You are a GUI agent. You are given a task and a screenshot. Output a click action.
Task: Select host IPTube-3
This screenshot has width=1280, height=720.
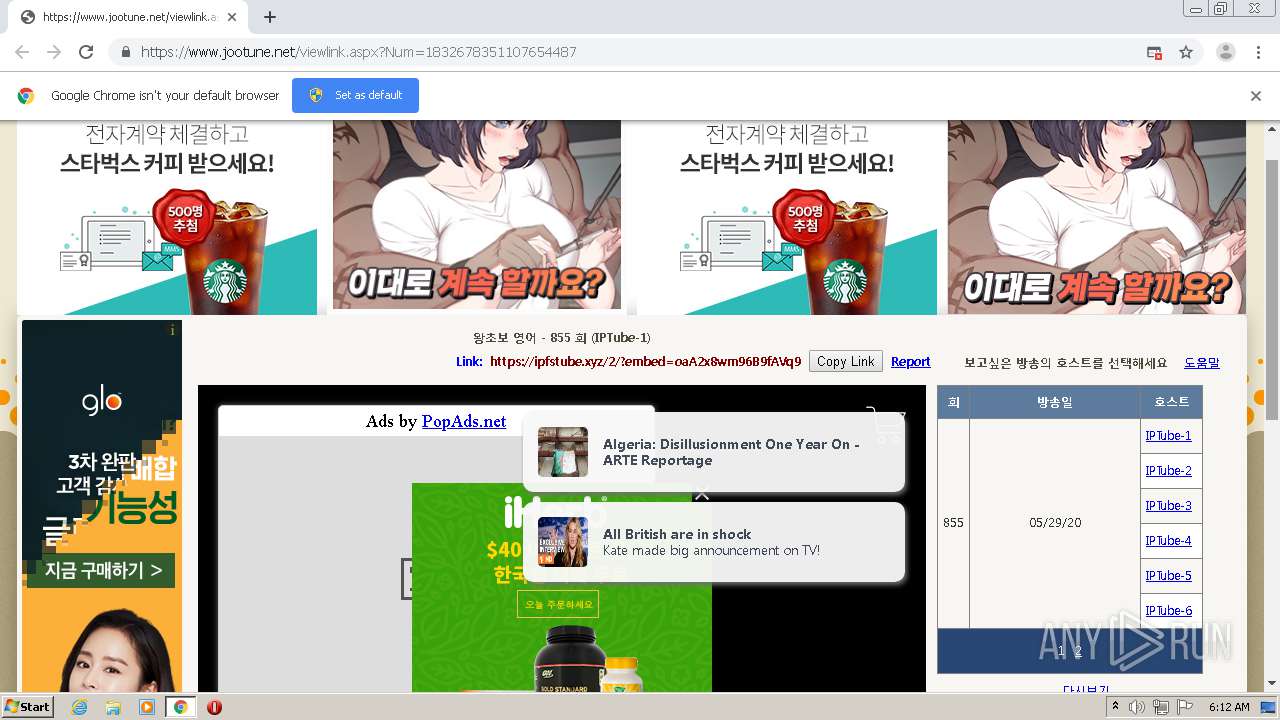pyautogui.click(x=1168, y=506)
